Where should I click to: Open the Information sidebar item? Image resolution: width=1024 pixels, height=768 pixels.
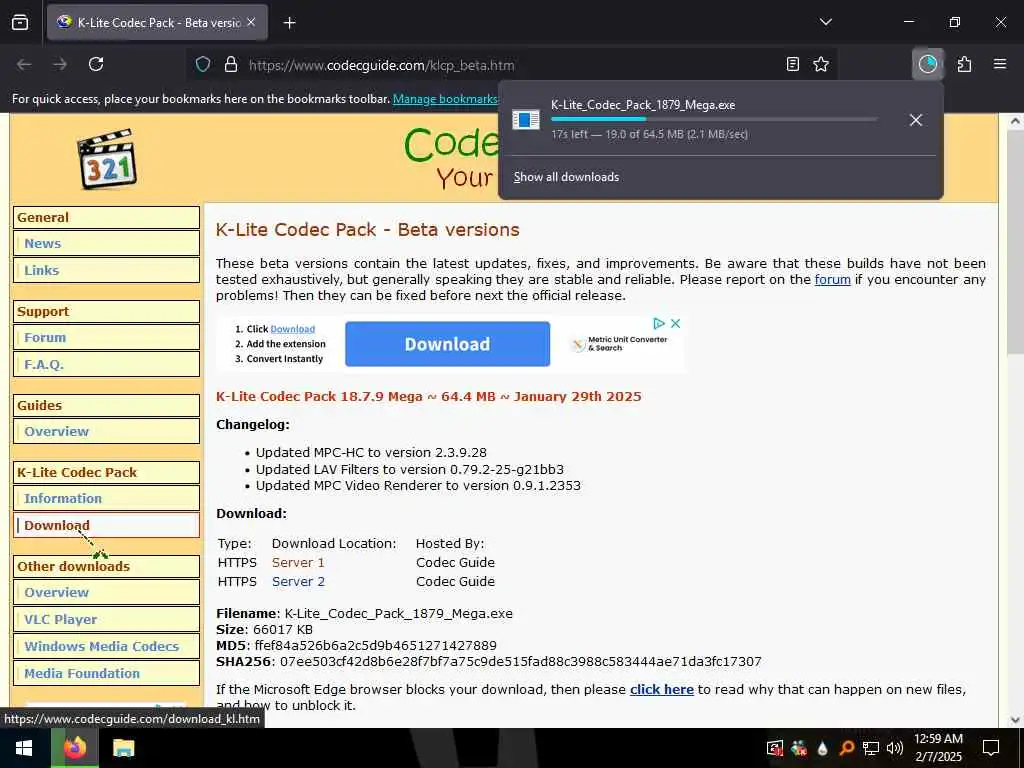(x=106, y=499)
